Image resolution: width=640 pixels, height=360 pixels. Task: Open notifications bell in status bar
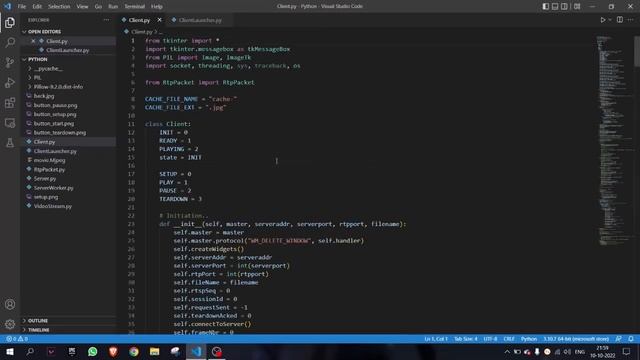coord(631,339)
